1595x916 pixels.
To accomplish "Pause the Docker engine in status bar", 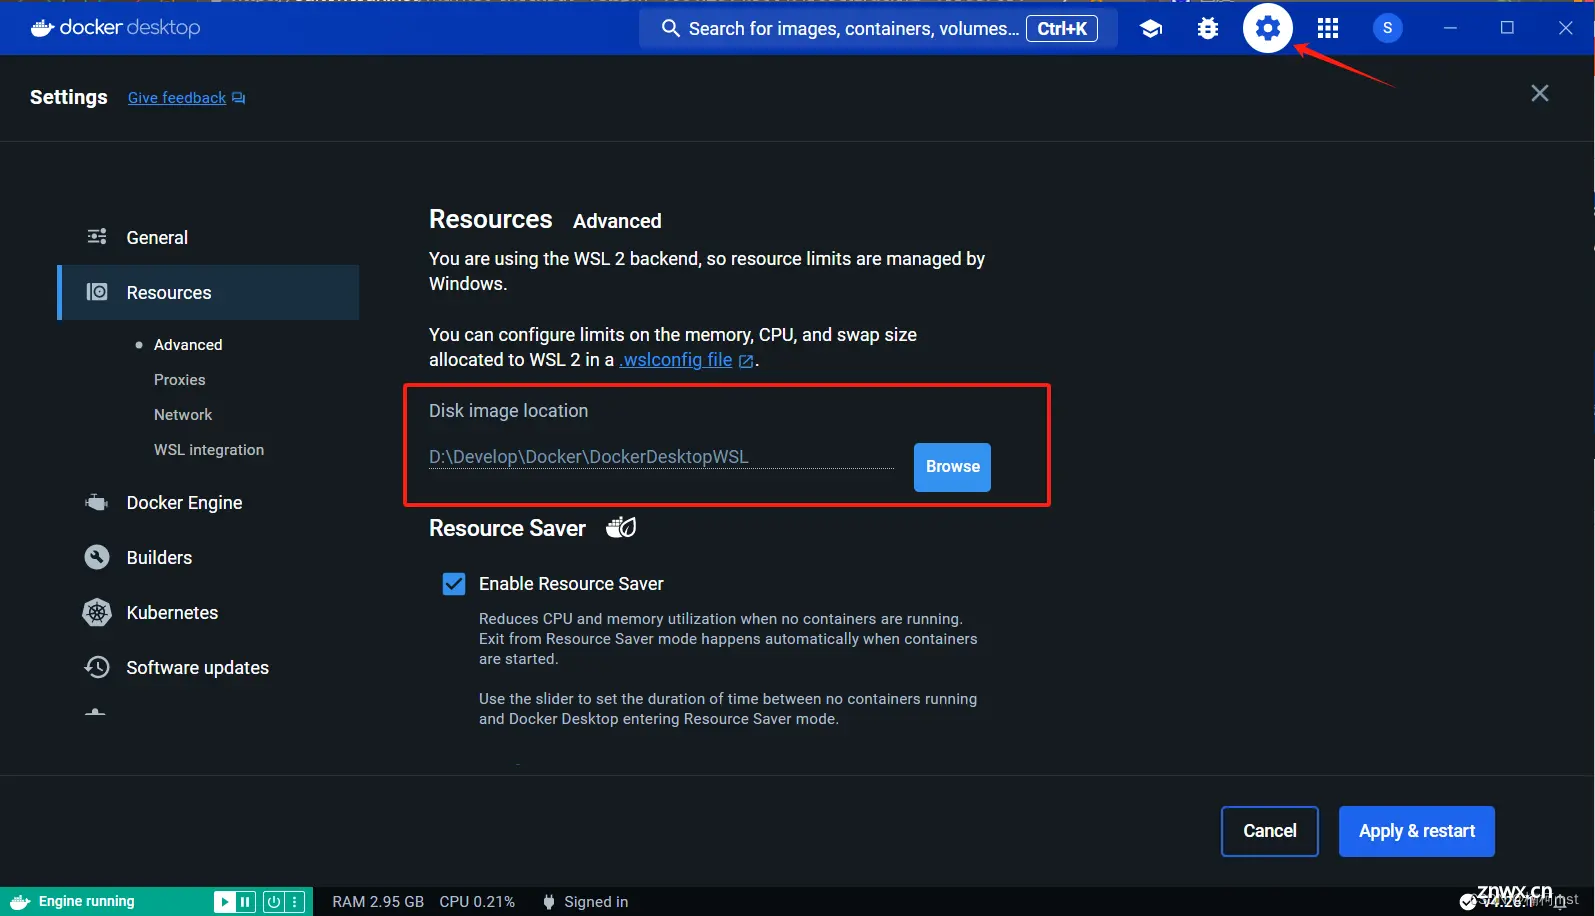I will [x=245, y=902].
